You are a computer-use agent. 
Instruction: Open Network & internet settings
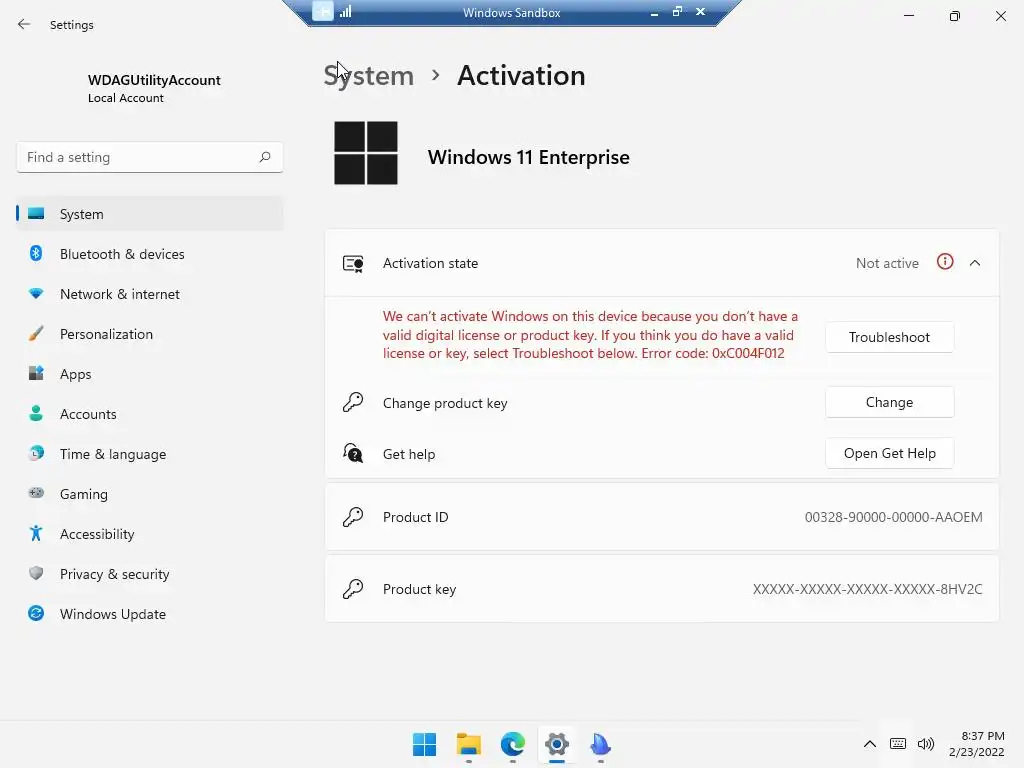point(150,294)
